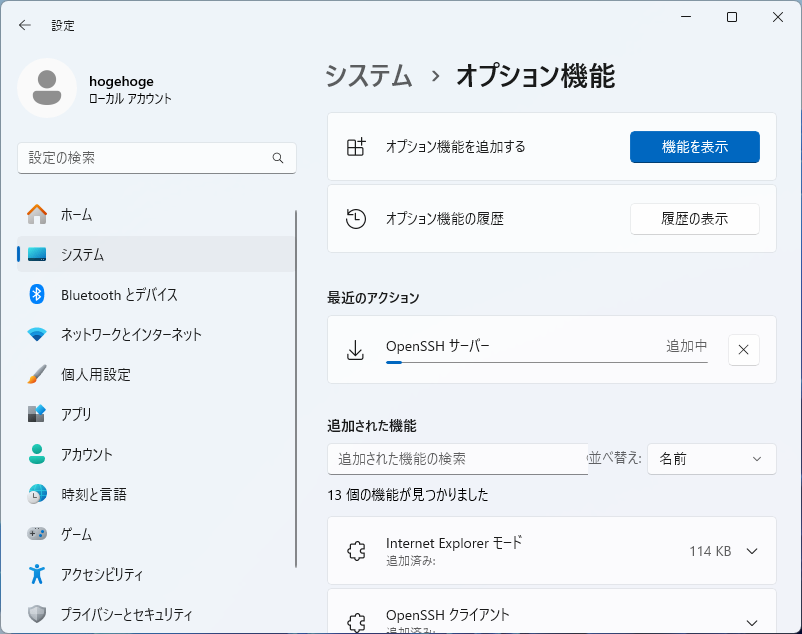Click the Accessibility figure icon
Viewport: 802px width, 634px height.
37,574
